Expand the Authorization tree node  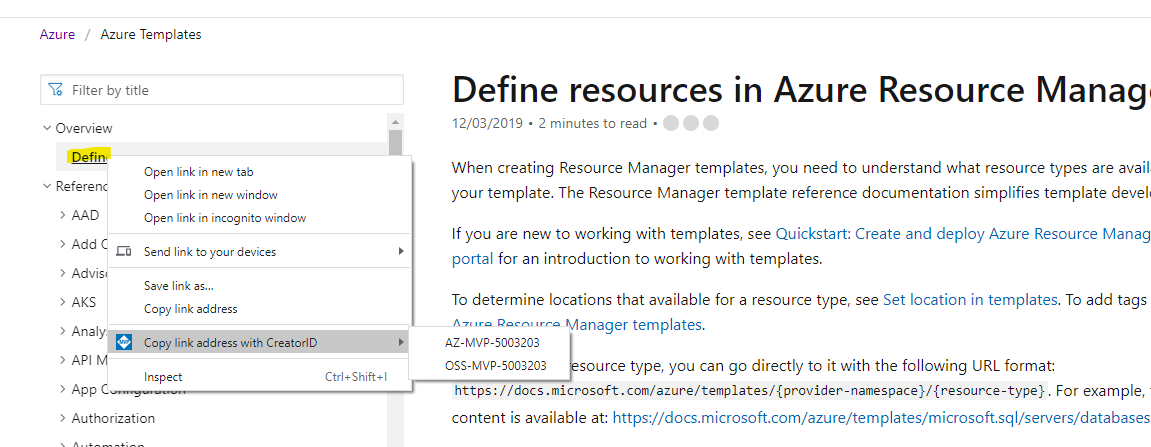point(63,418)
